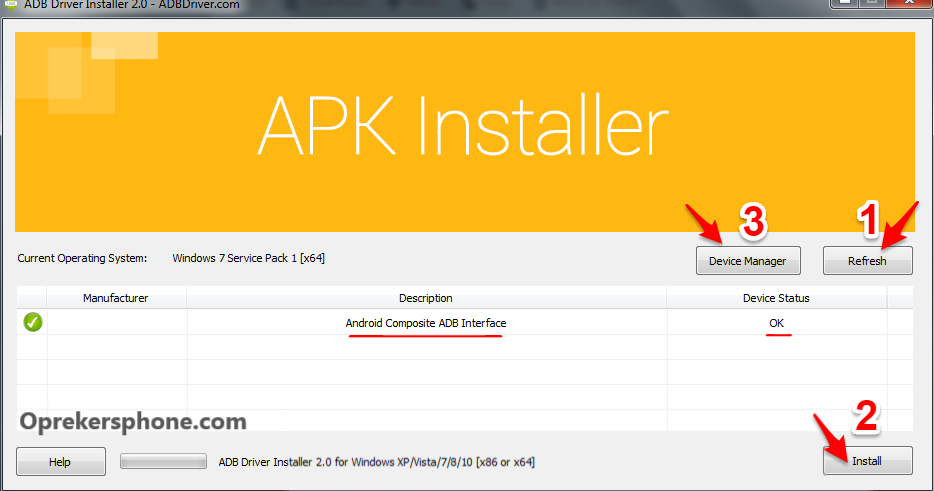
Task: Click the Manufacturer column header
Action: (x=116, y=298)
